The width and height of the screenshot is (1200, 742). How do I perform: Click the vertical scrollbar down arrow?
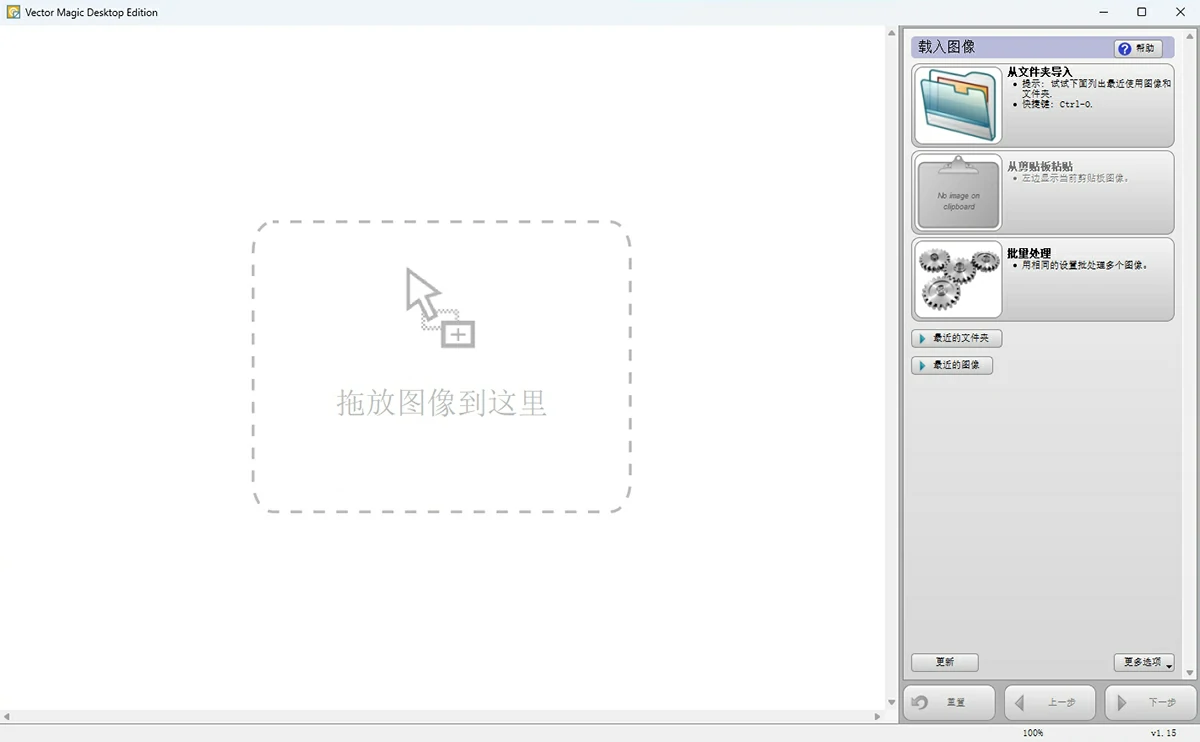click(892, 703)
